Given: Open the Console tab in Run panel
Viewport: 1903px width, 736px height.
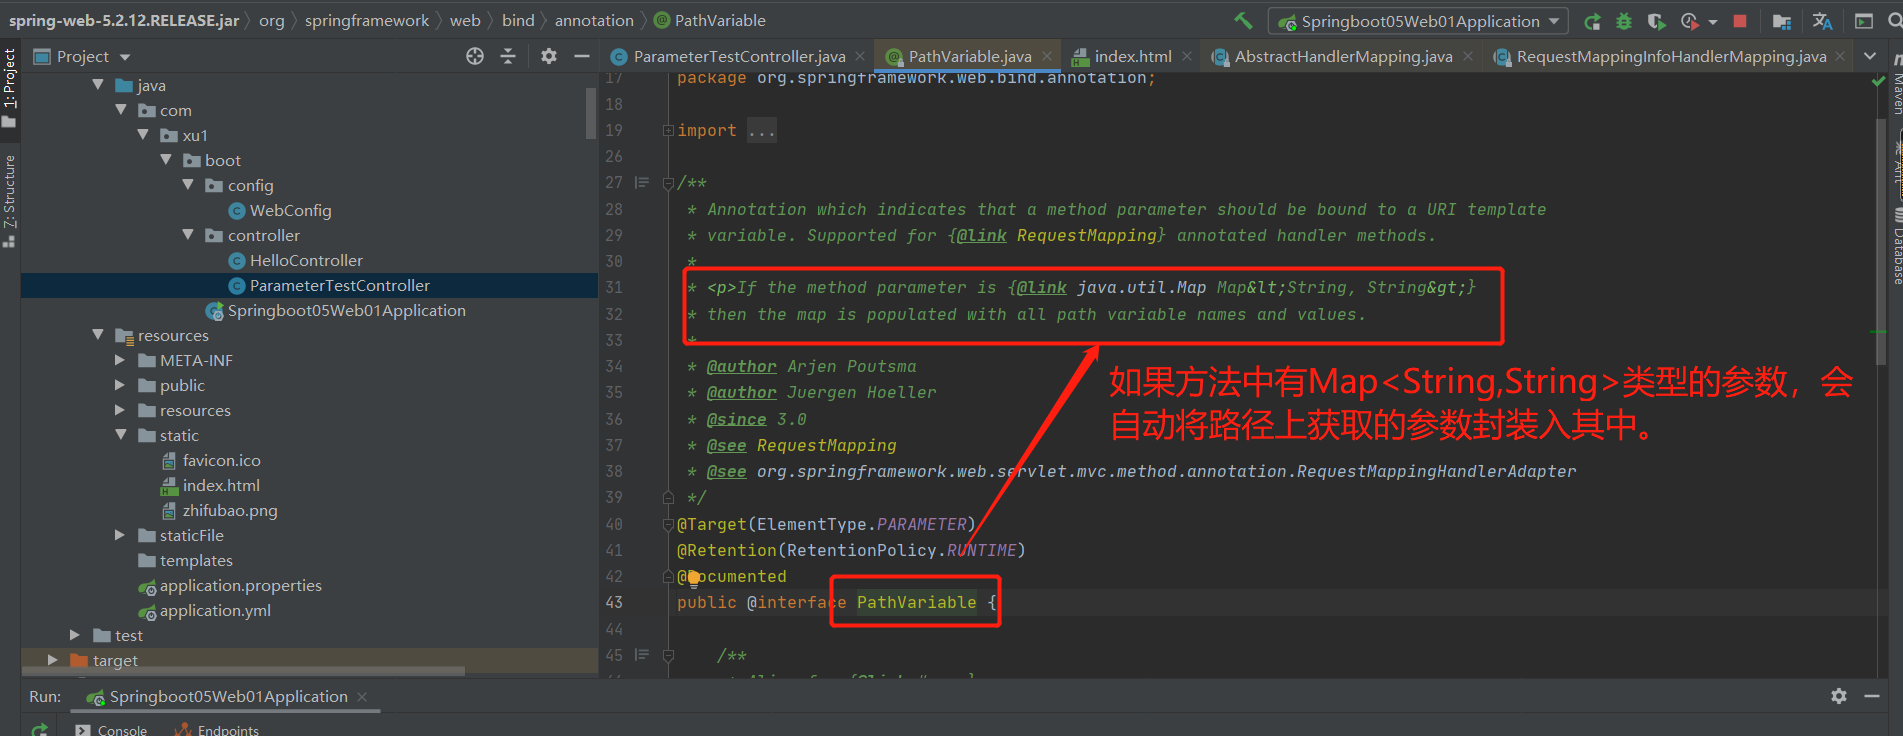Looking at the screenshot, I should click(x=111, y=730).
